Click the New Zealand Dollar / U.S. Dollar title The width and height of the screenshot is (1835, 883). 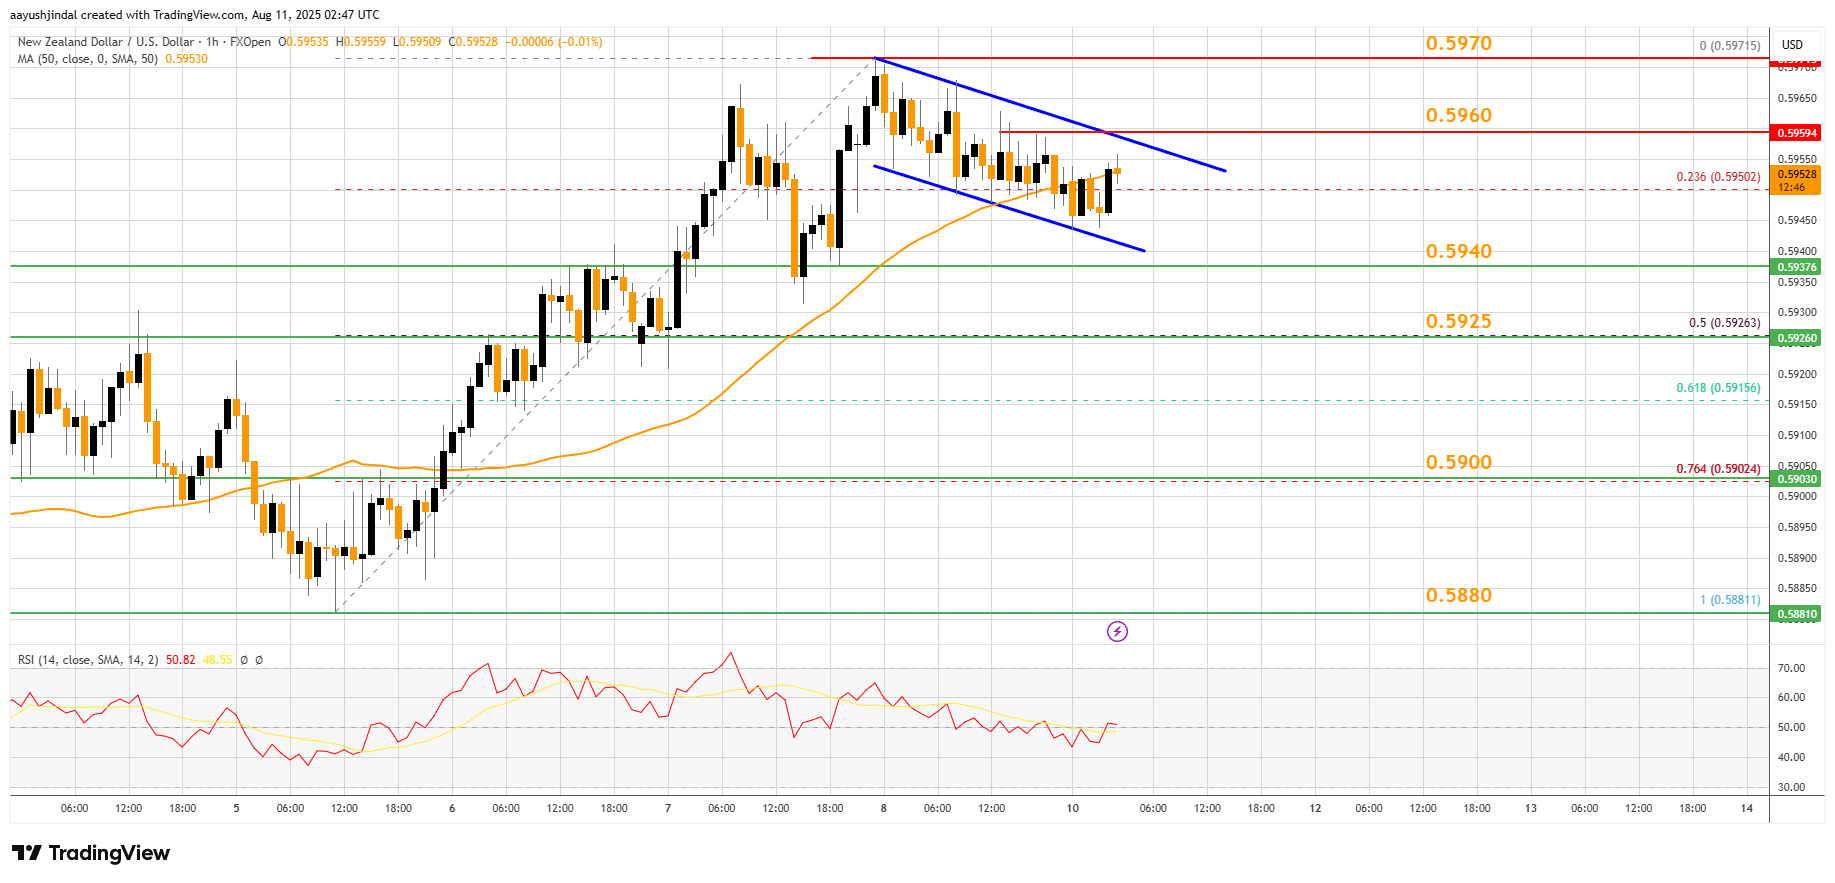pos(106,42)
